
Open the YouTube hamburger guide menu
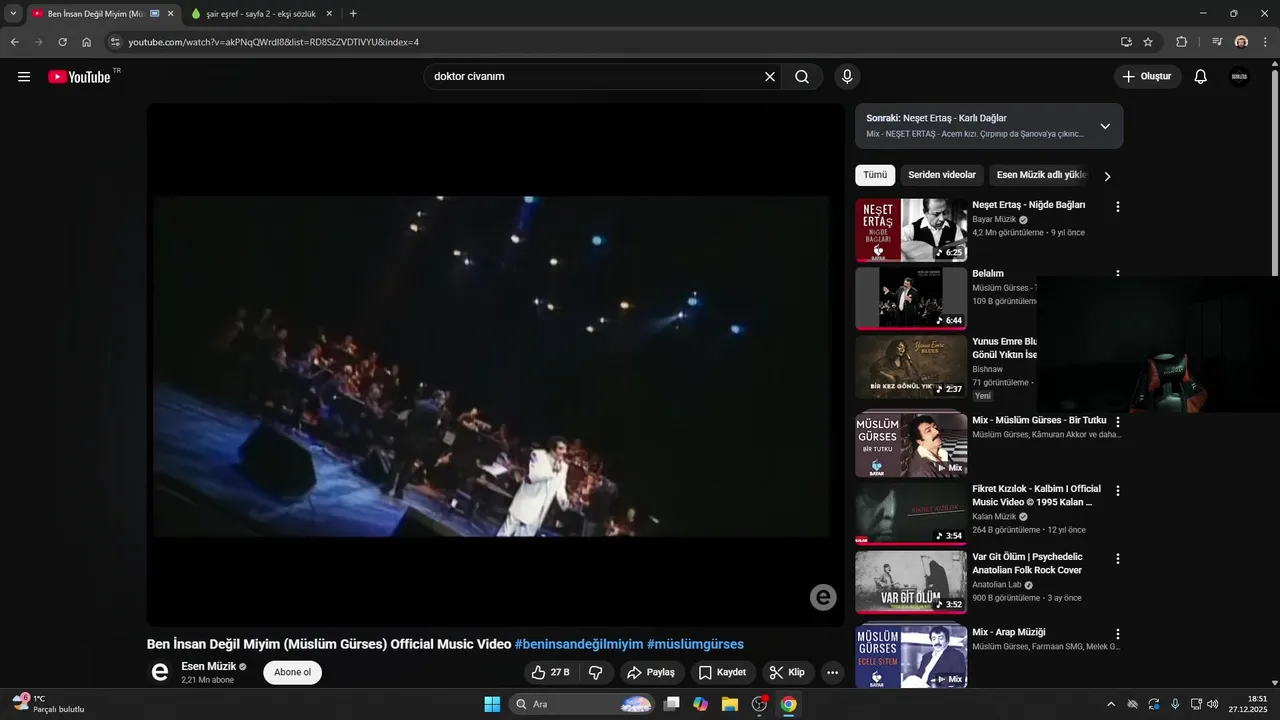click(x=24, y=77)
